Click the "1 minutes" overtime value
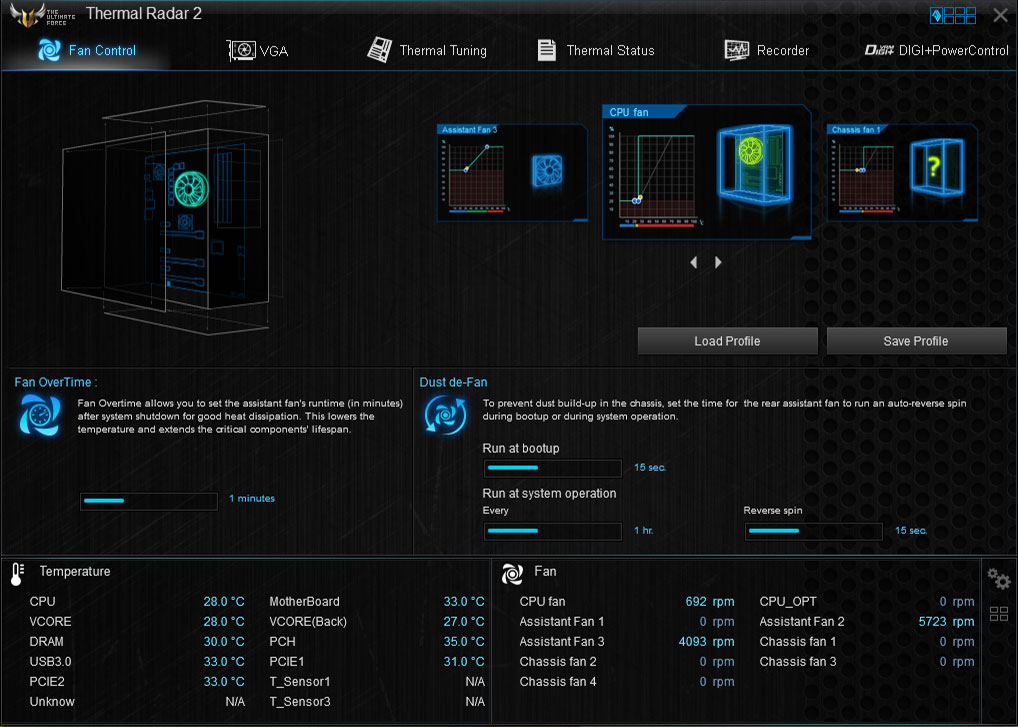This screenshot has height=727, width=1018. (x=252, y=499)
